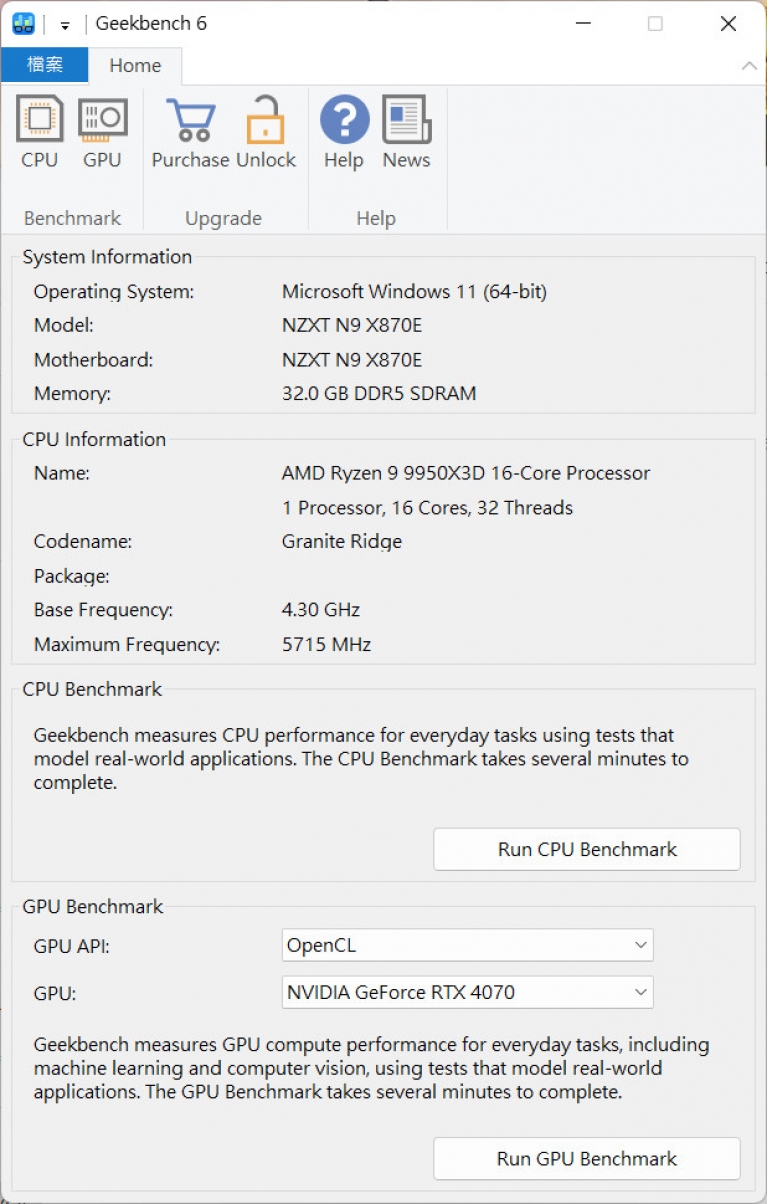
Task: Close the Geekbench 6 window
Action: (x=728, y=24)
